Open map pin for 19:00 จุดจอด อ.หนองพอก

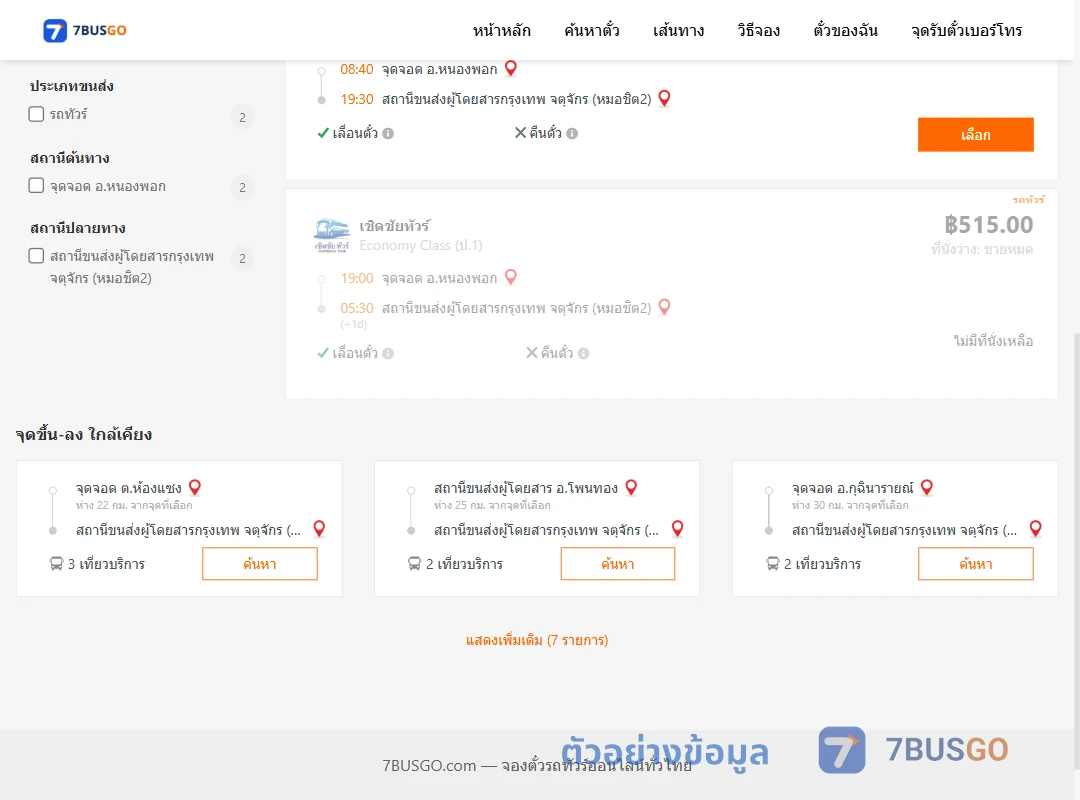pos(510,278)
